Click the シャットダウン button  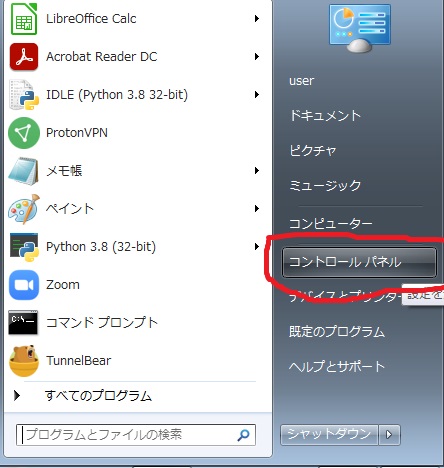coord(329,435)
